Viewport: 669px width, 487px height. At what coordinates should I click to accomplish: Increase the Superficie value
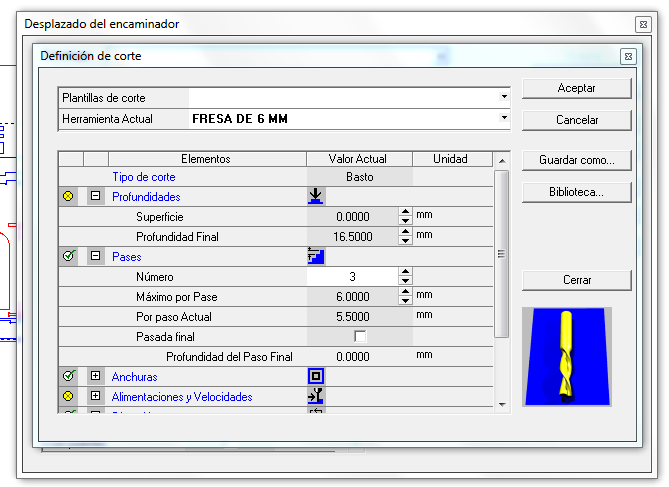405,212
